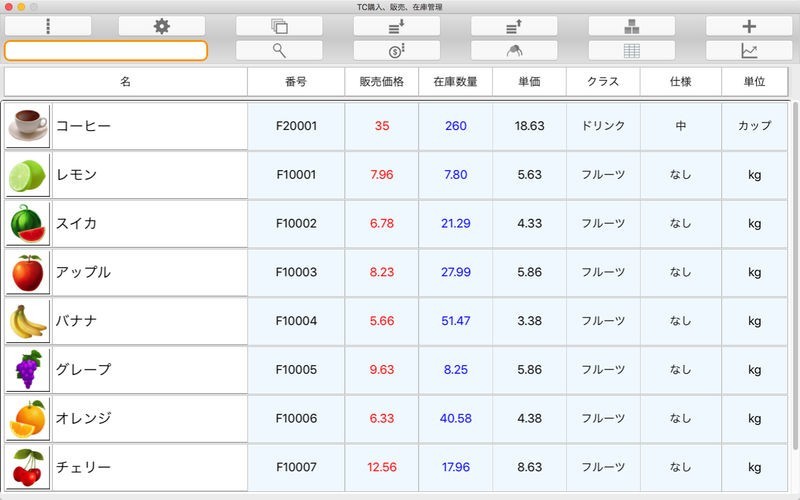Open the stacked boxes inventory icon
The height and width of the screenshot is (500, 800).
[x=631, y=26]
